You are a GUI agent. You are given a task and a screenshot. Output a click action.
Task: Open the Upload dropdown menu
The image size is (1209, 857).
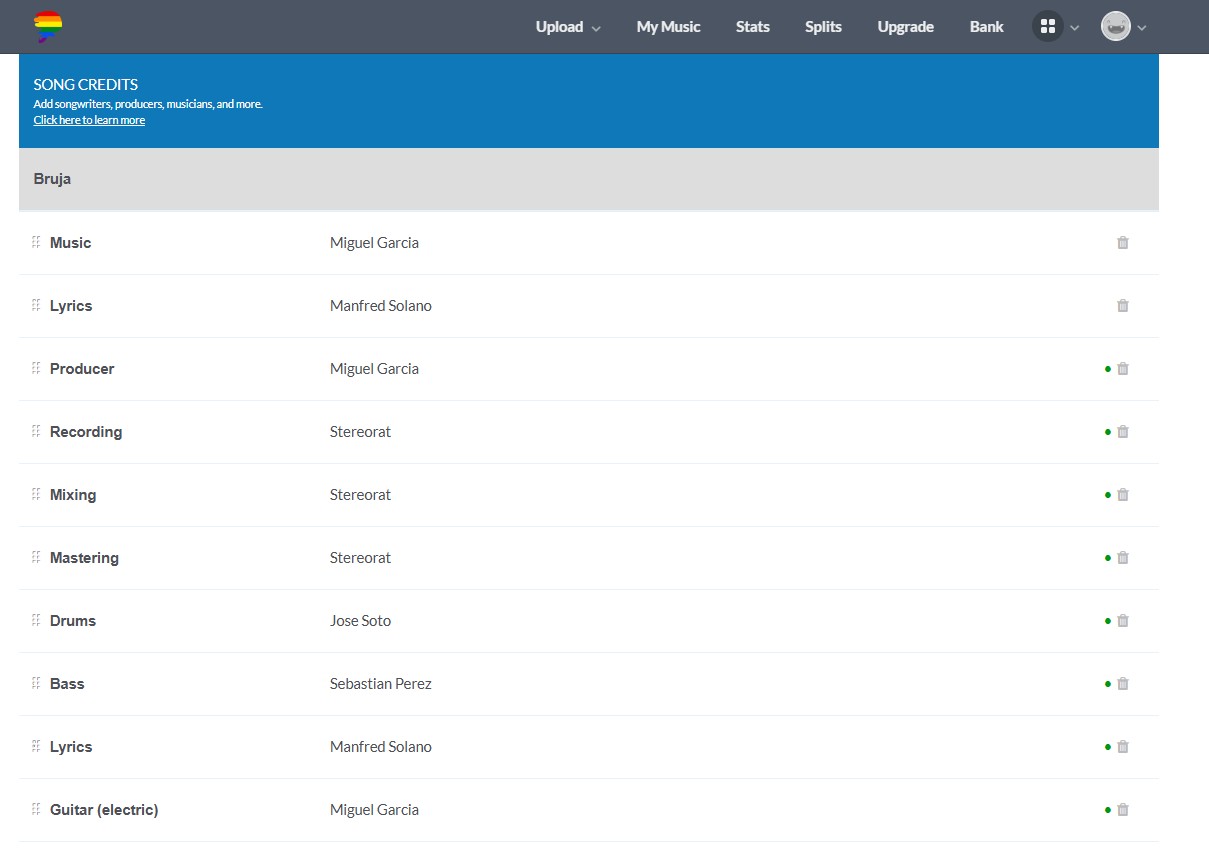pos(568,27)
